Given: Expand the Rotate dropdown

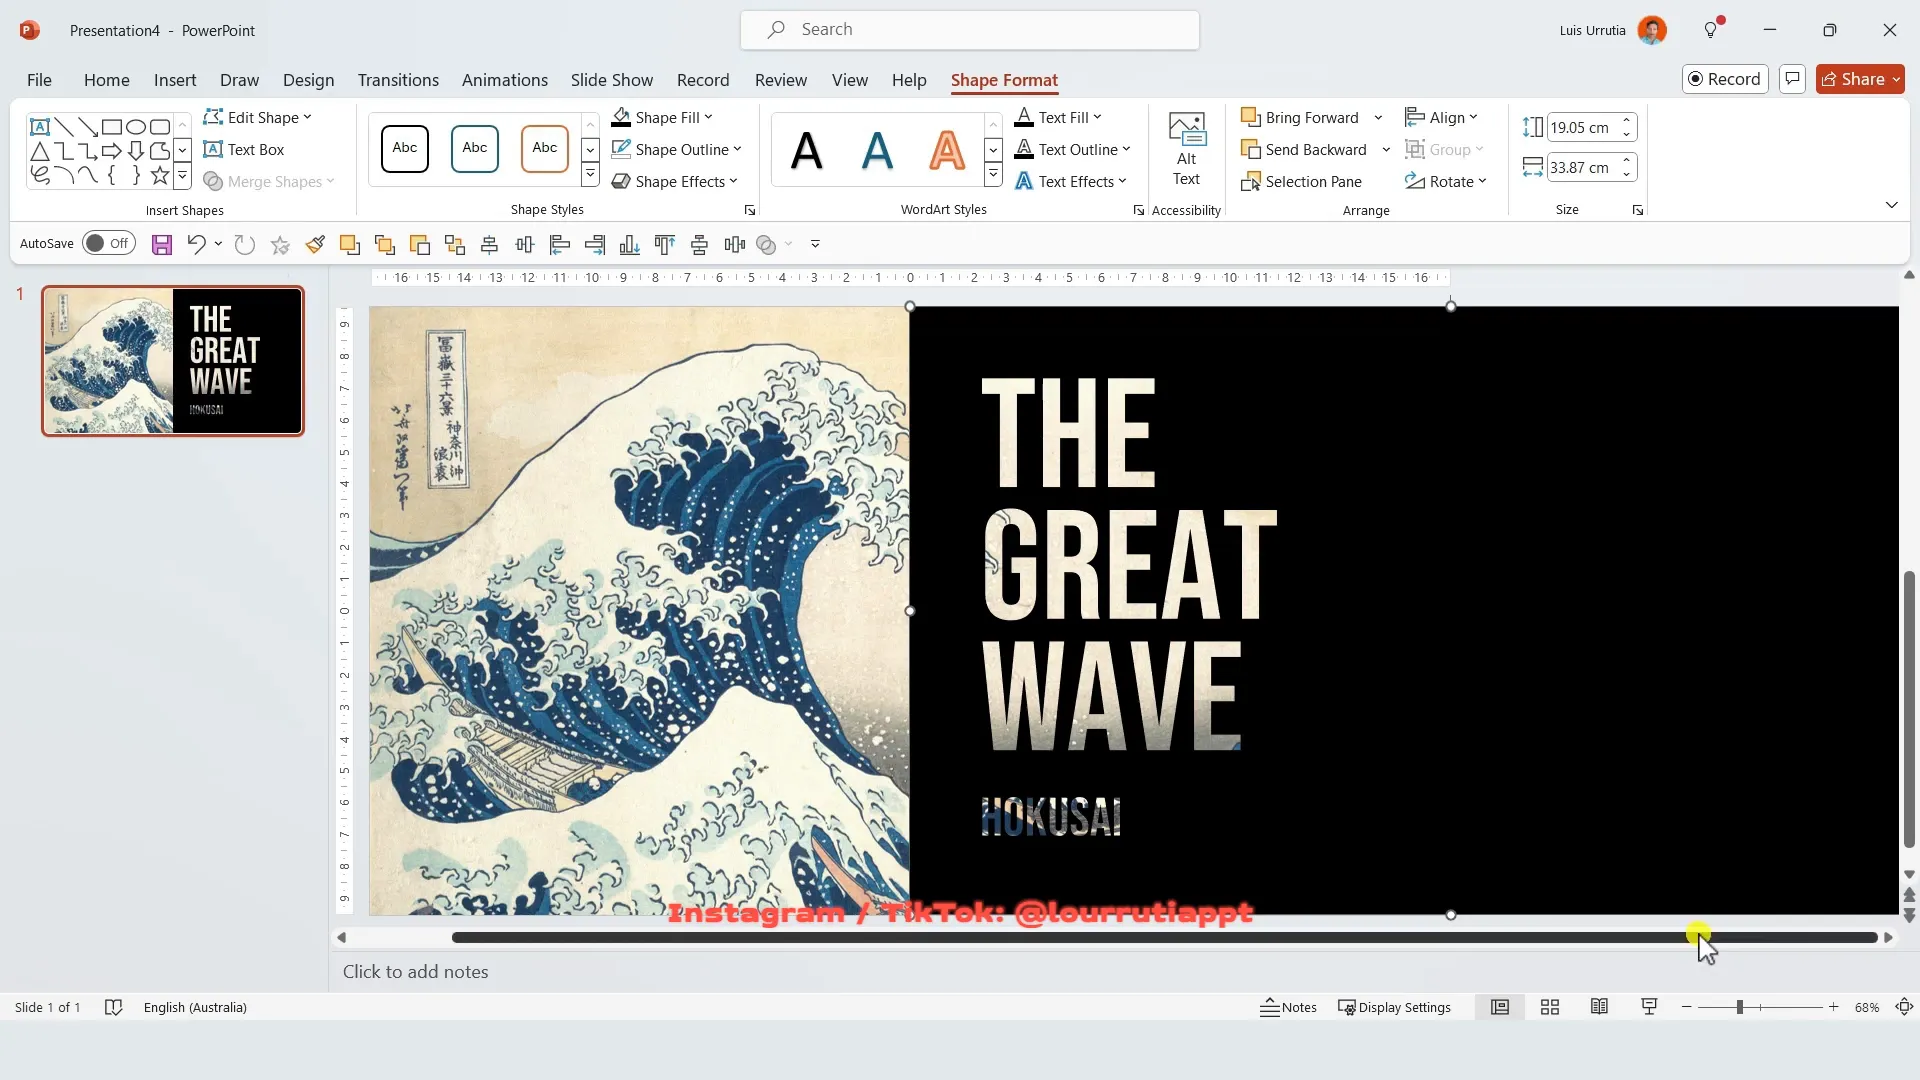Looking at the screenshot, I should [x=1446, y=181].
